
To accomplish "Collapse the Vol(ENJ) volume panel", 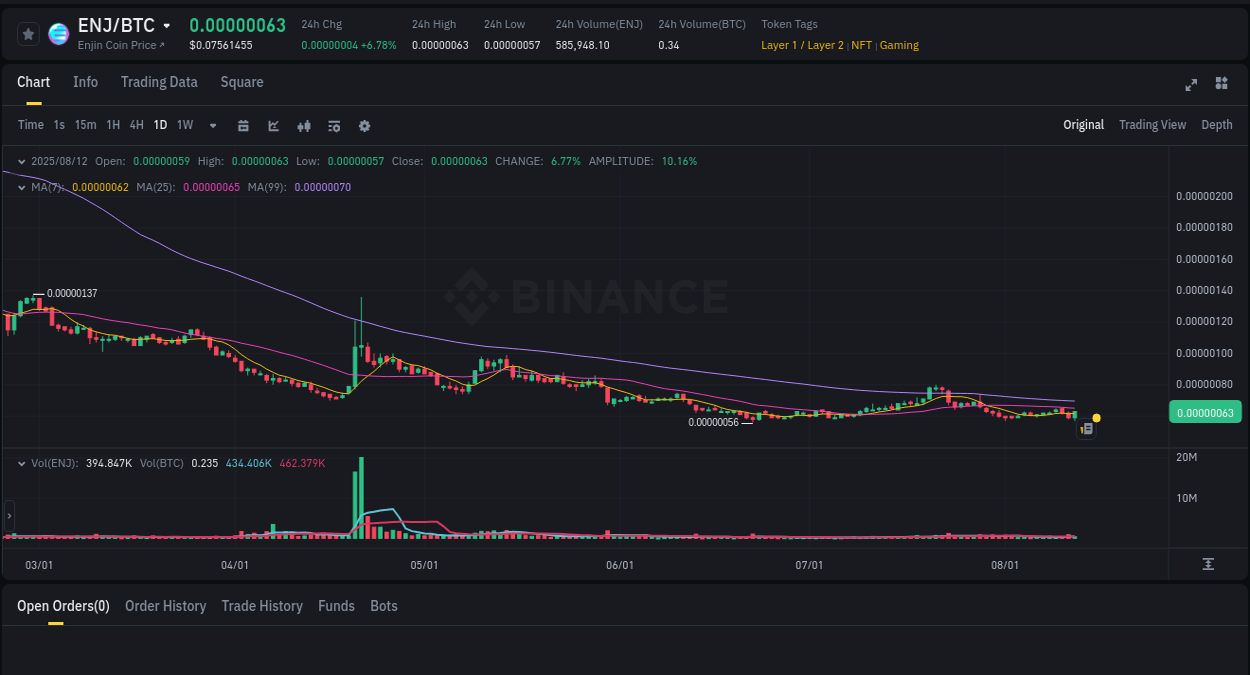I will (x=21, y=462).
